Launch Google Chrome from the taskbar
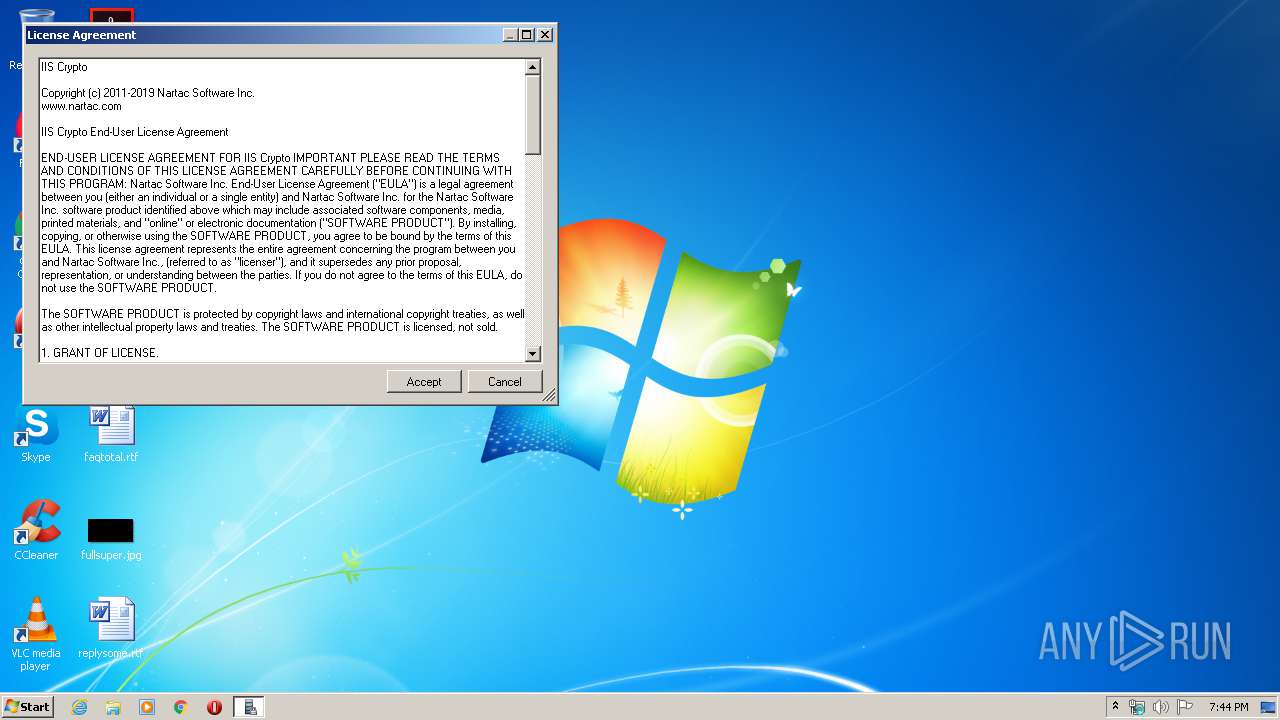 click(x=181, y=707)
